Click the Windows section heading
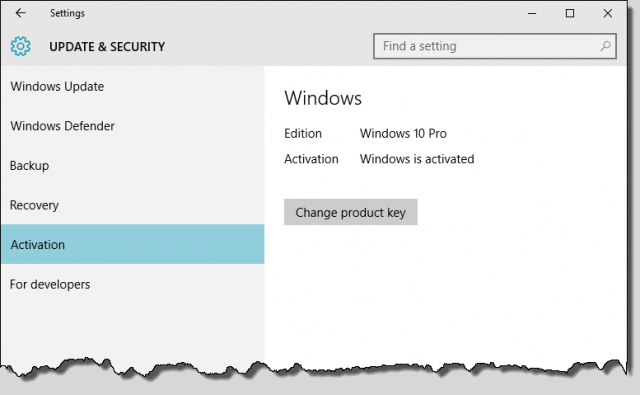This screenshot has height=395, width=640. point(323,98)
